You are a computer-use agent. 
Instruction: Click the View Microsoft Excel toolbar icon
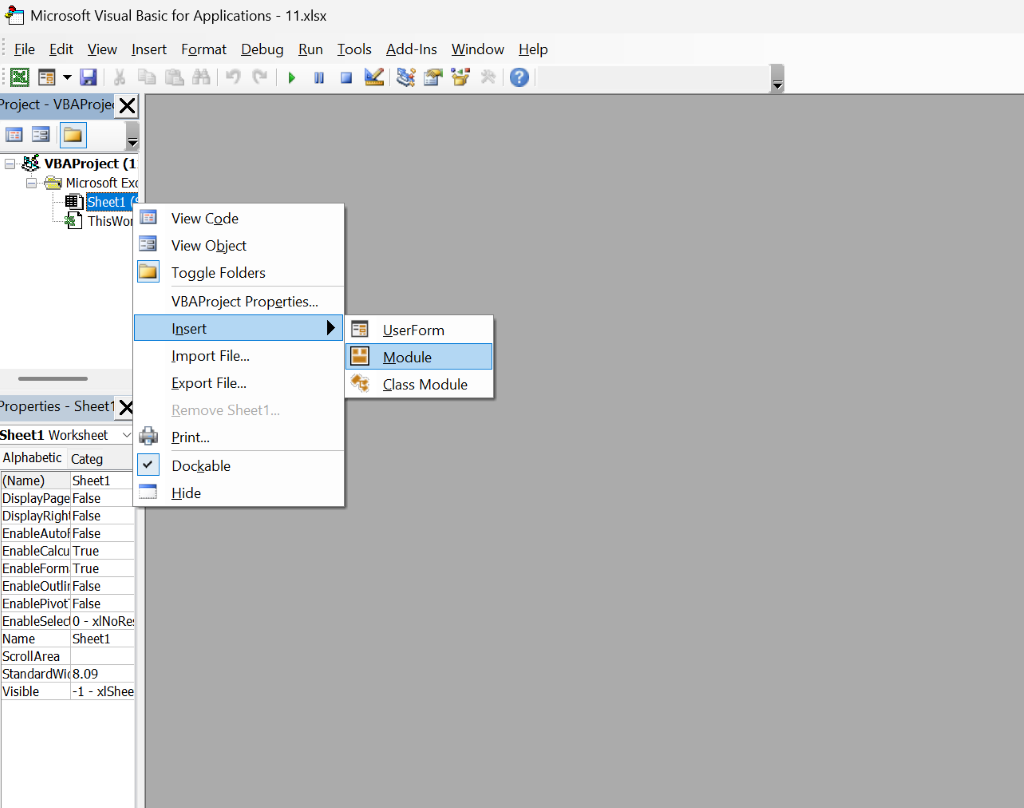coord(20,78)
